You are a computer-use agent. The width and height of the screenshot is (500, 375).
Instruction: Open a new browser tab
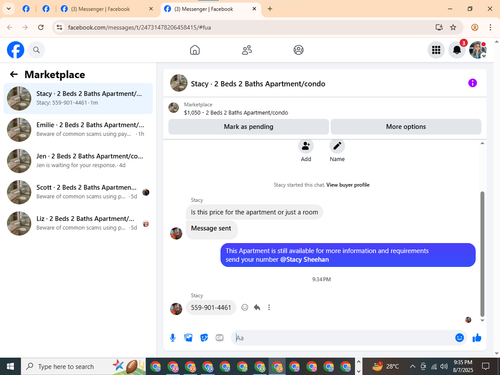270,9
